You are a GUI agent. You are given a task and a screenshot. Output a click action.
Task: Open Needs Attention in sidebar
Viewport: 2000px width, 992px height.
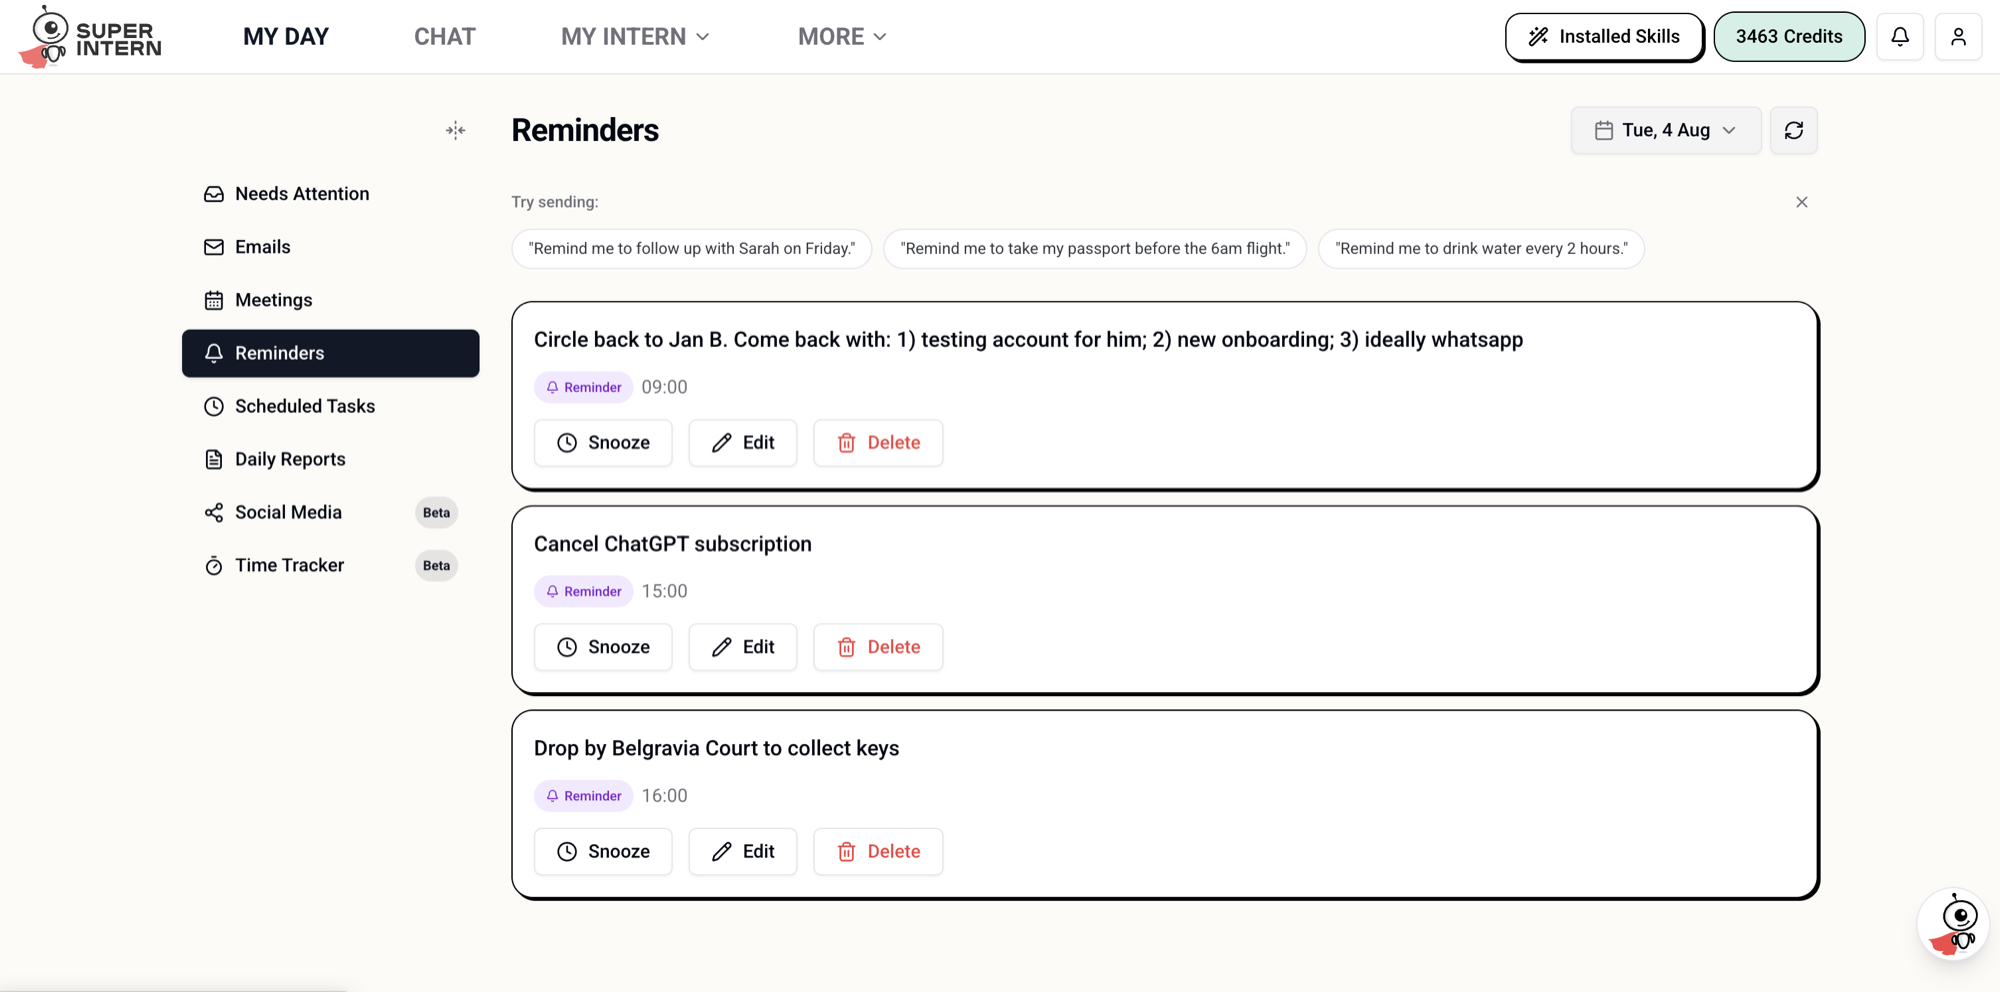click(330, 194)
